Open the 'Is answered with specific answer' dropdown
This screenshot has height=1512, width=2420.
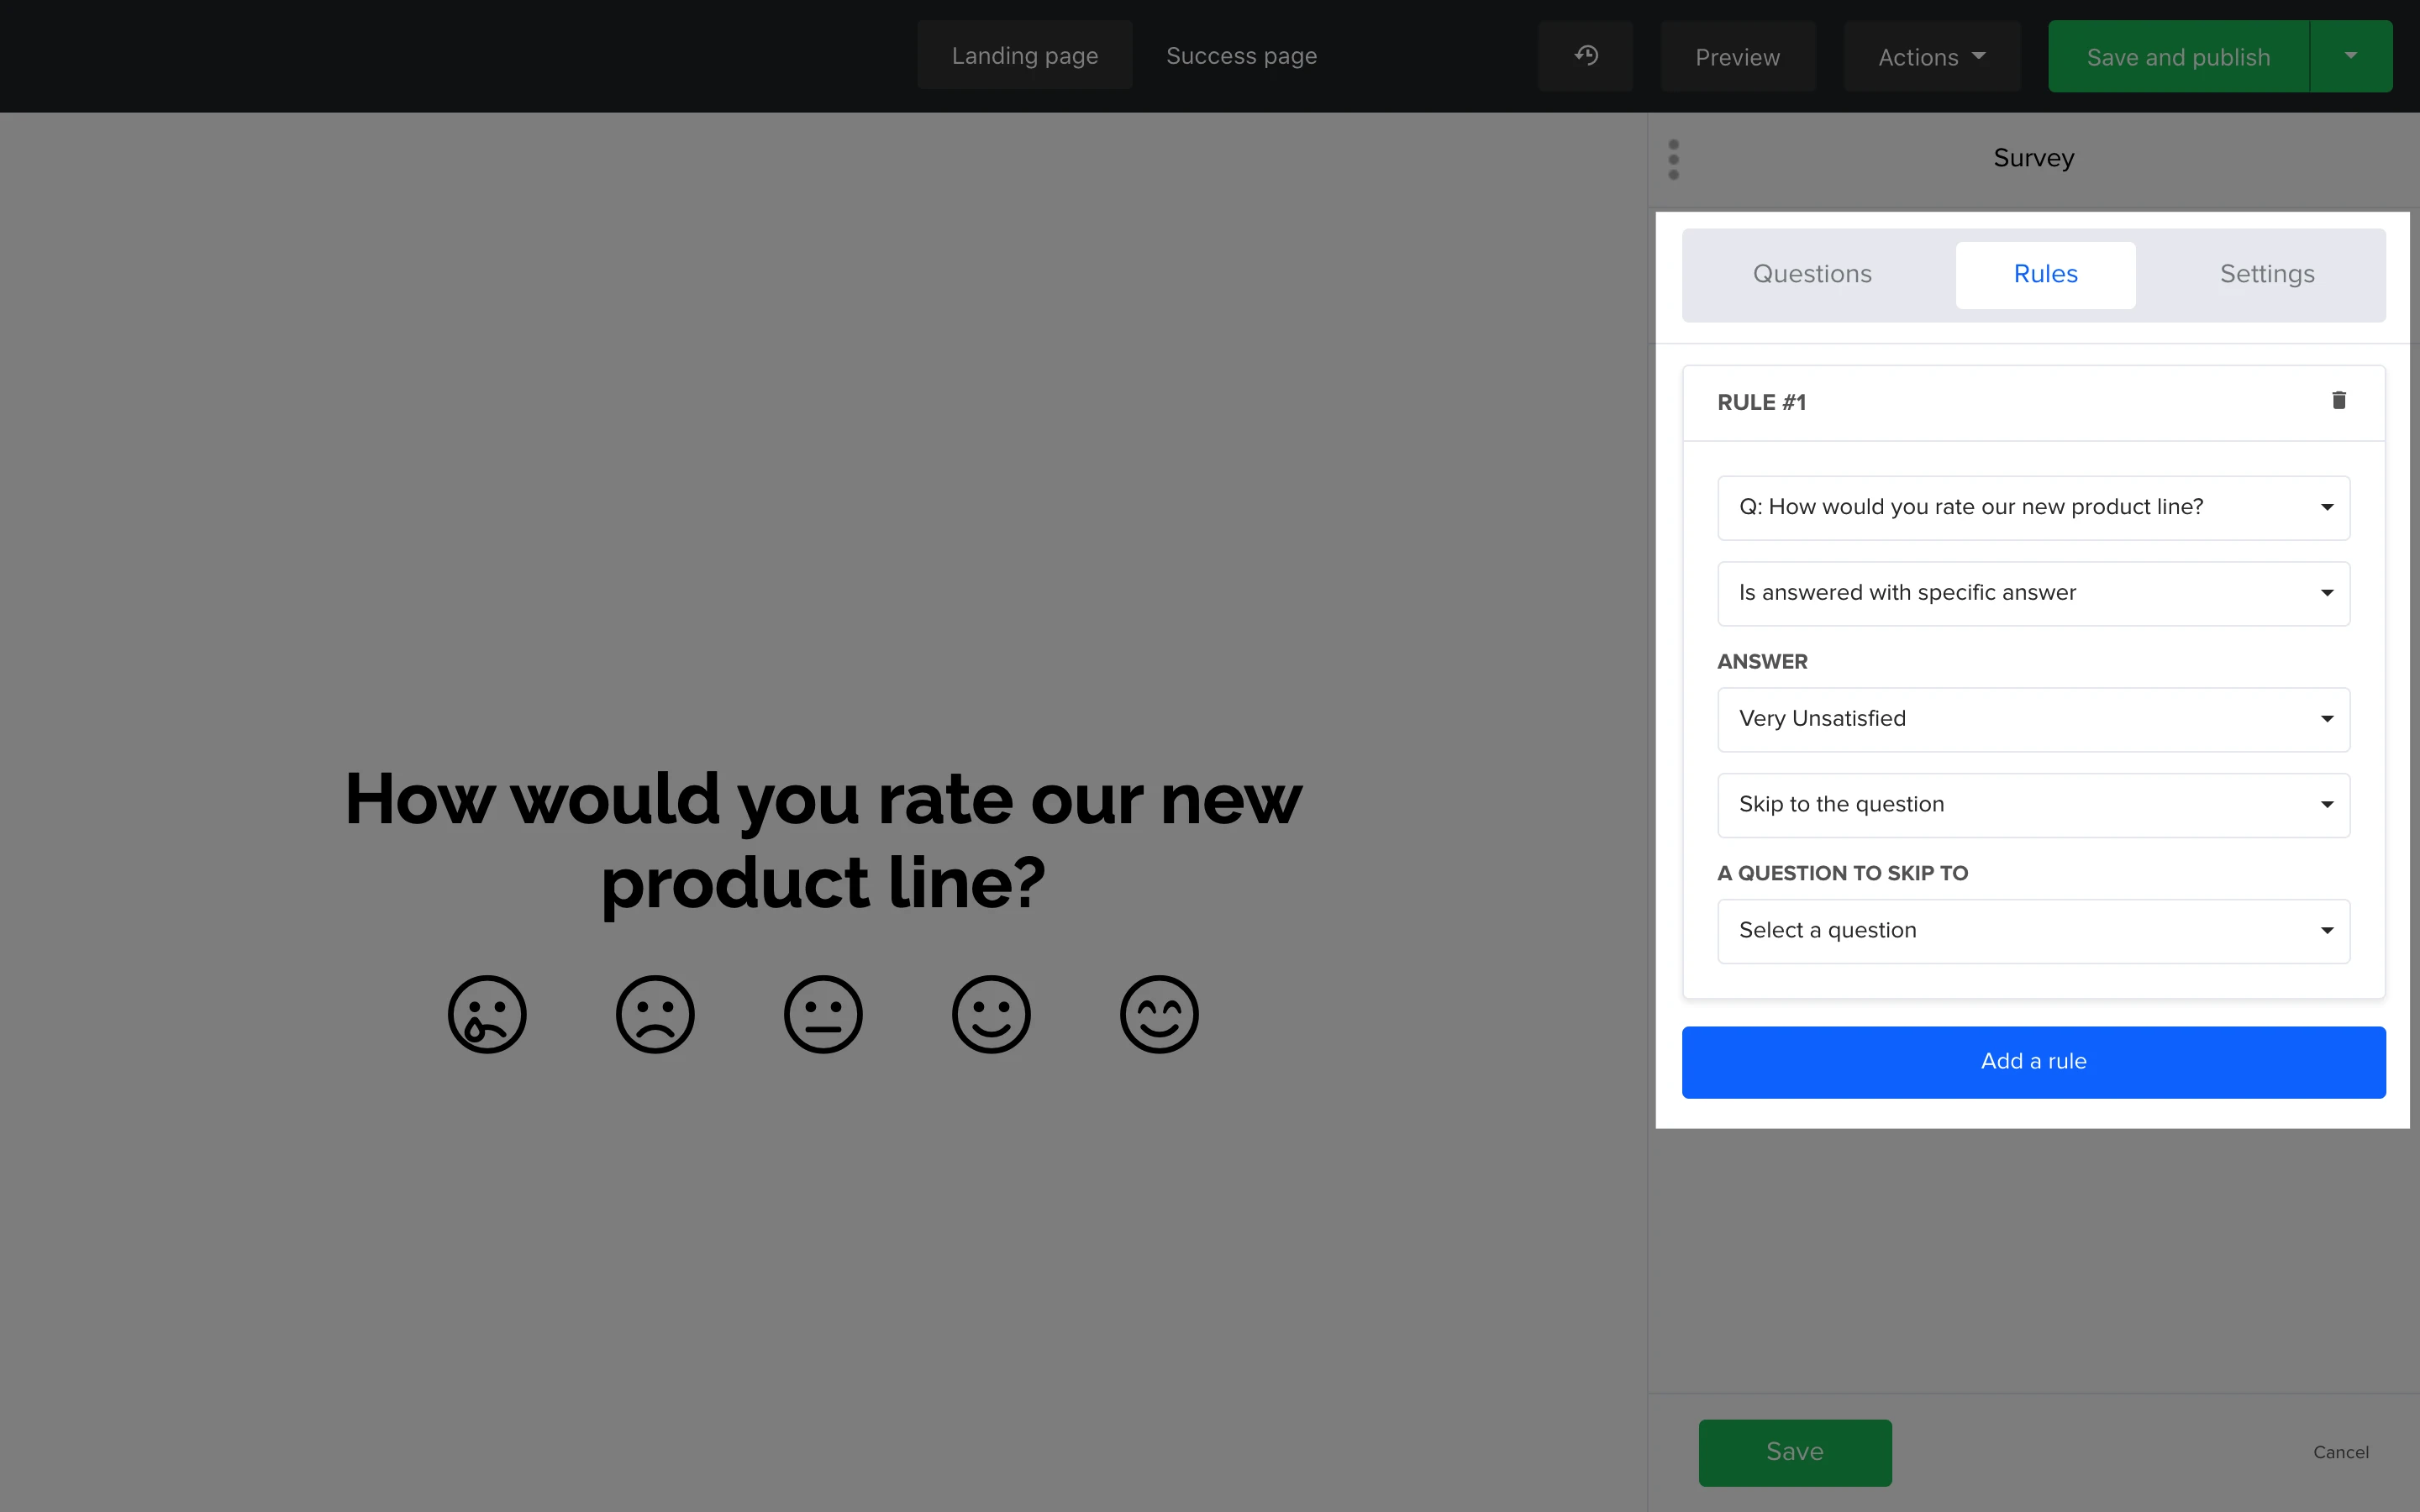click(2033, 593)
